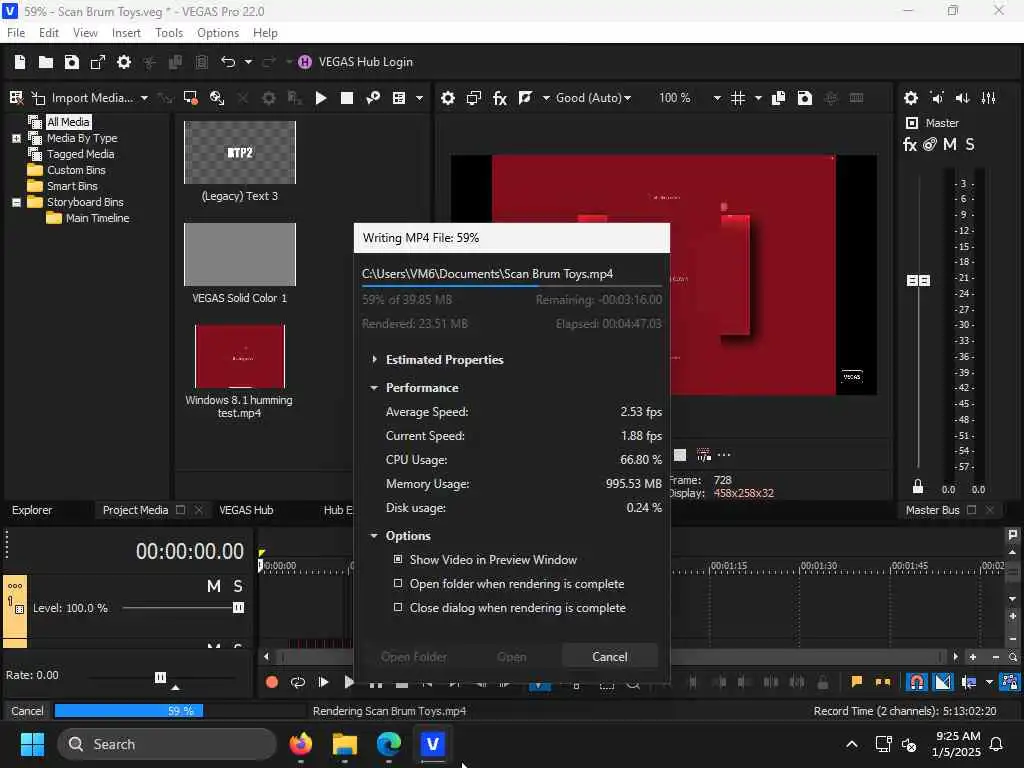This screenshot has width=1024, height=768.
Task: Toggle Show Video in Preview Window checkbox
Action: coord(398,560)
